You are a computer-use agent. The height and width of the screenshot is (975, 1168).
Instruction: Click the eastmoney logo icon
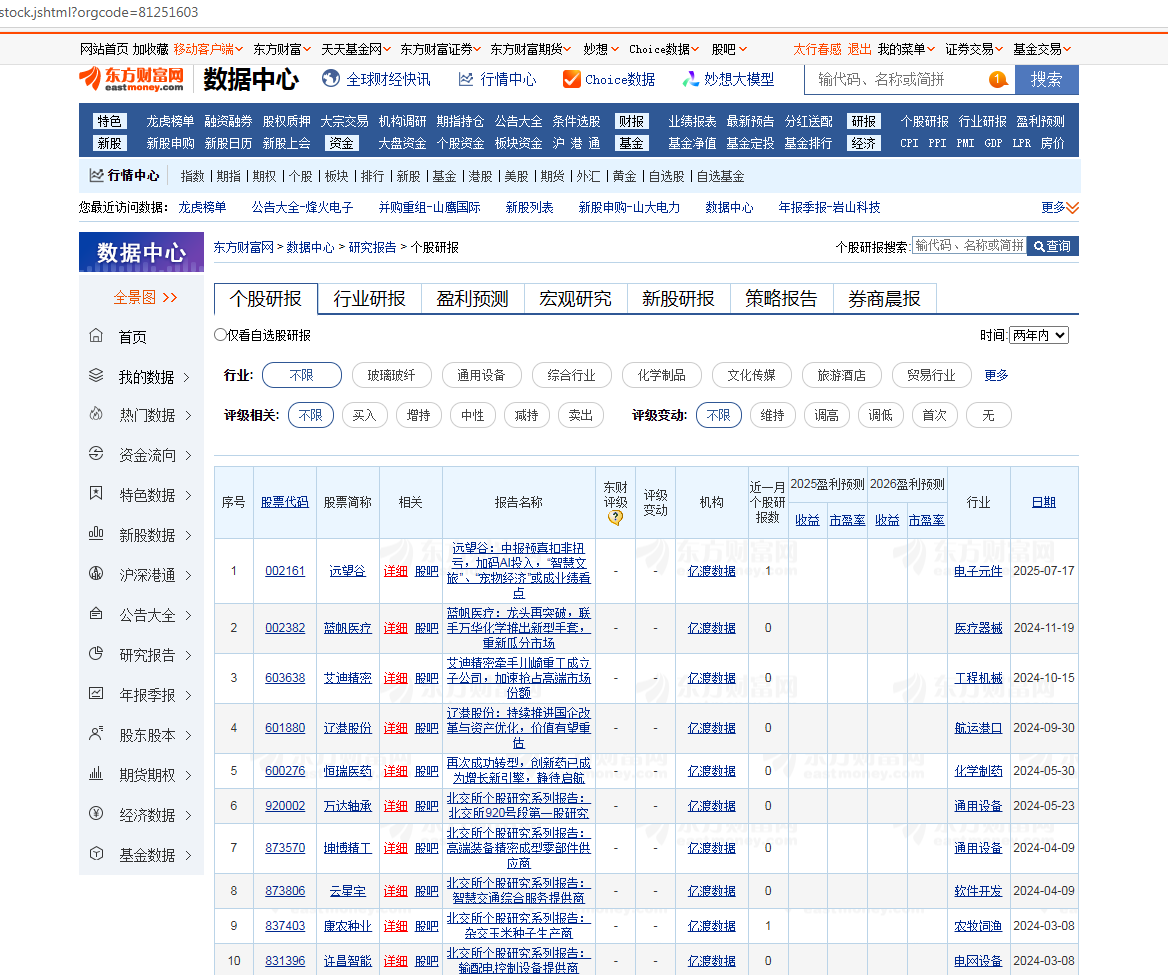(131, 78)
